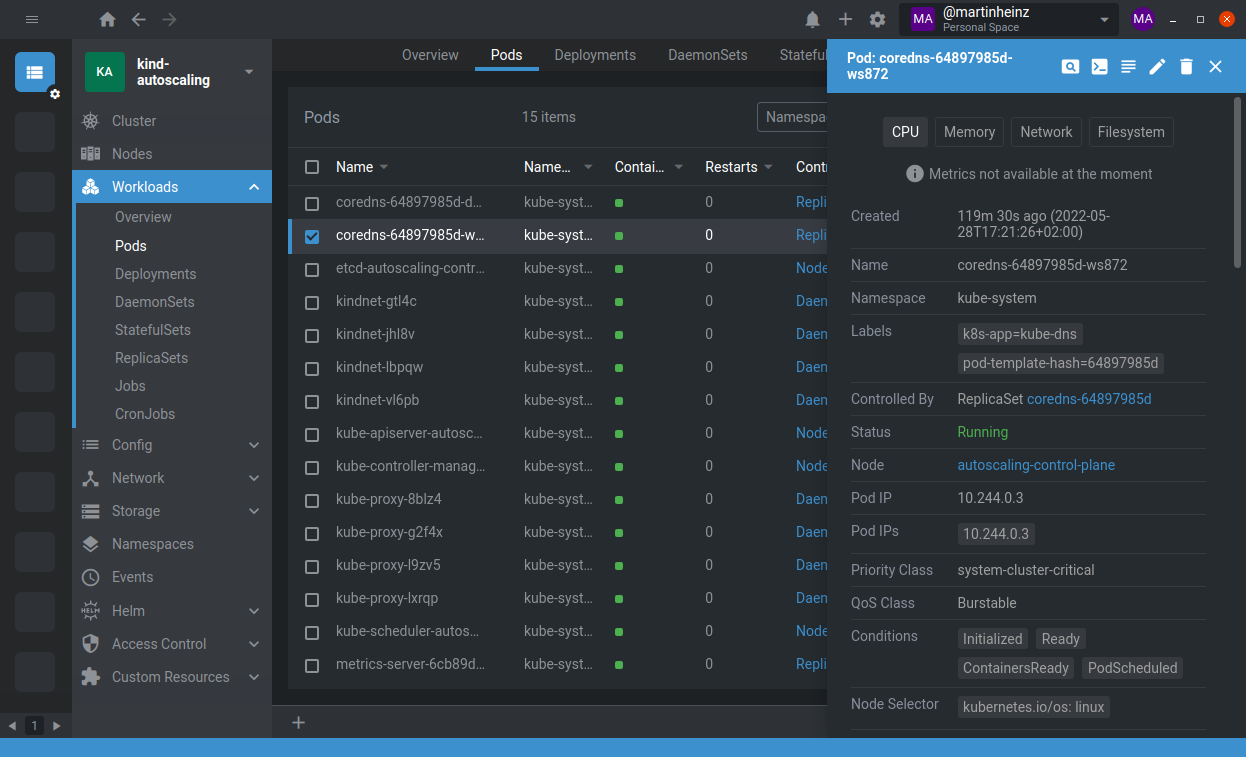Click the catalog list icon in hotbar

point(35,72)
